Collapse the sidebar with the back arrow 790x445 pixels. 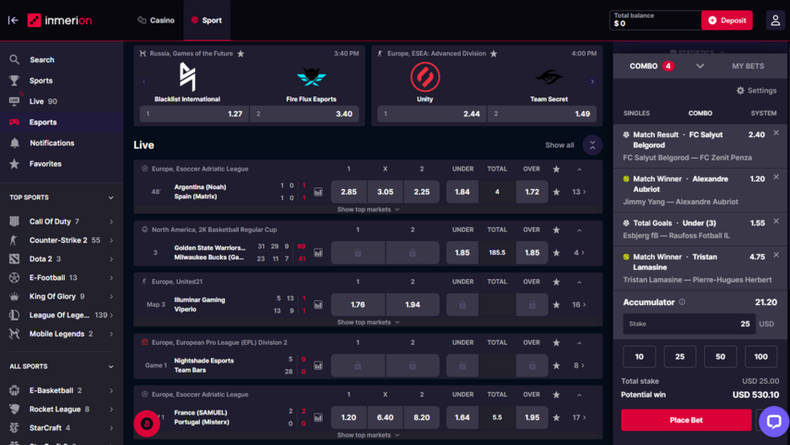point(13,20)
